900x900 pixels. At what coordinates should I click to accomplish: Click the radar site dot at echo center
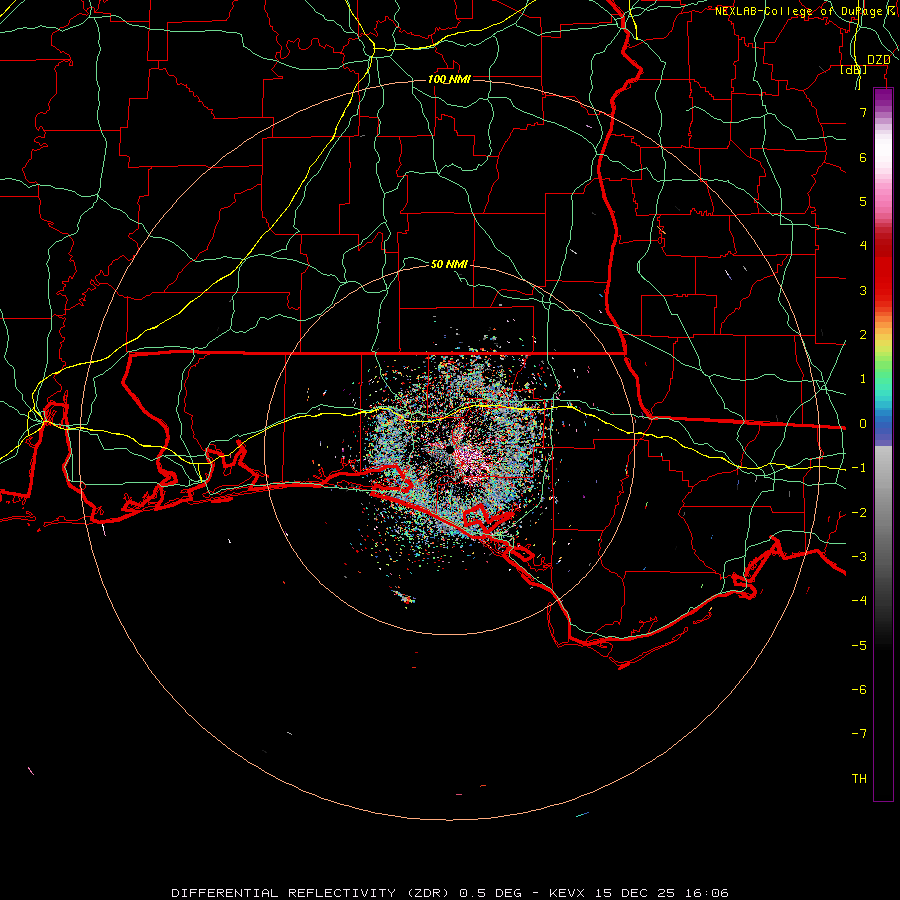(x=449, y=449)
